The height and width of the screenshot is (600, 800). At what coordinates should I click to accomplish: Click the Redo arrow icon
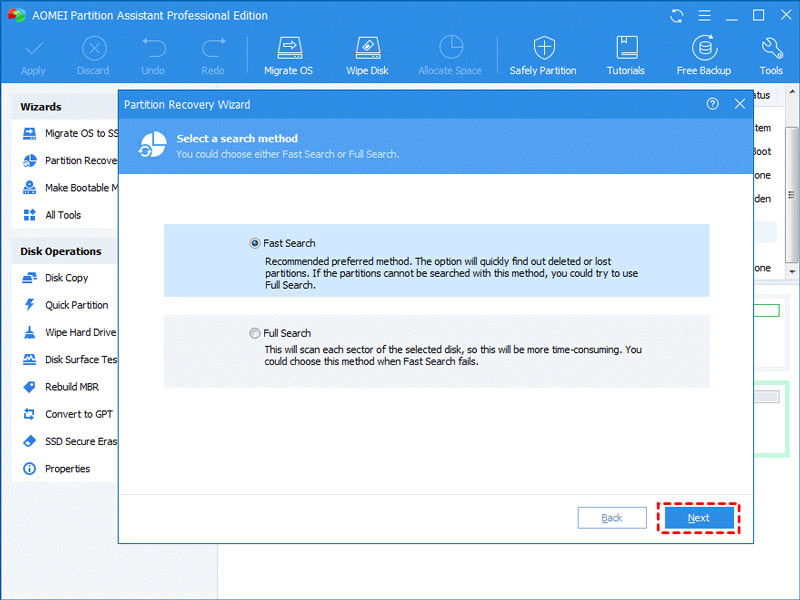[x=213, y=48]
